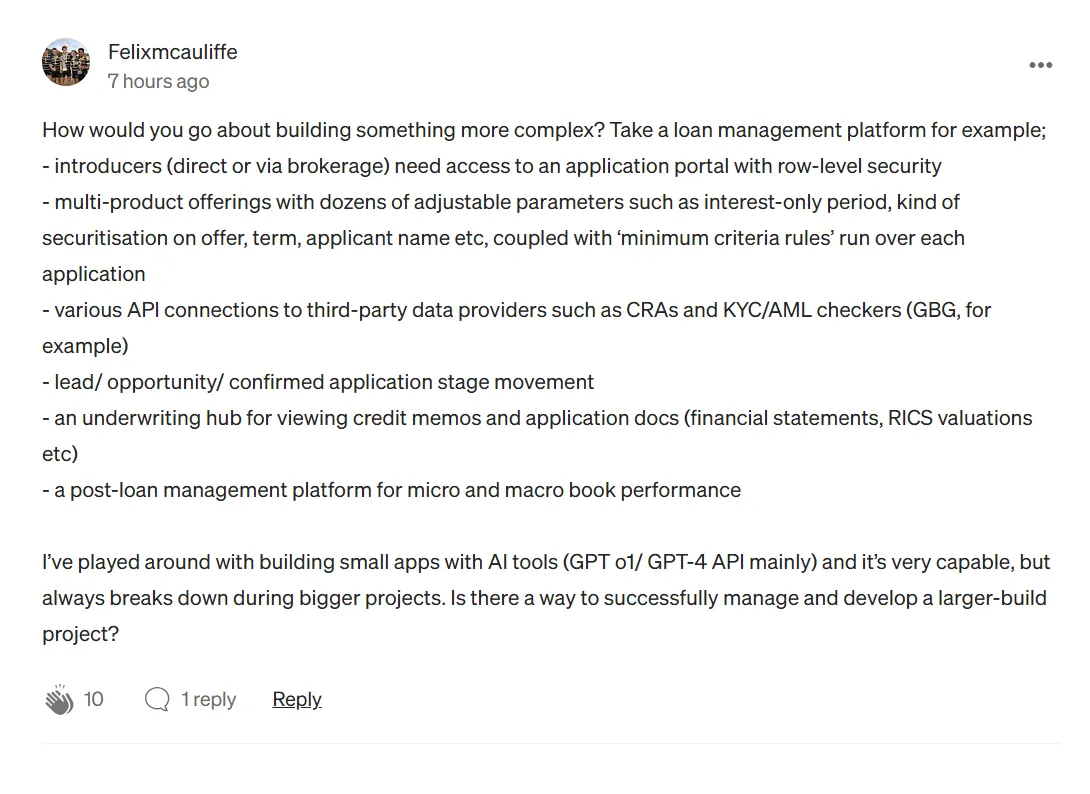Click the words "RICS valuations"
The width and height of the screenshot is (1090, 794).
(x=960, y=418)
